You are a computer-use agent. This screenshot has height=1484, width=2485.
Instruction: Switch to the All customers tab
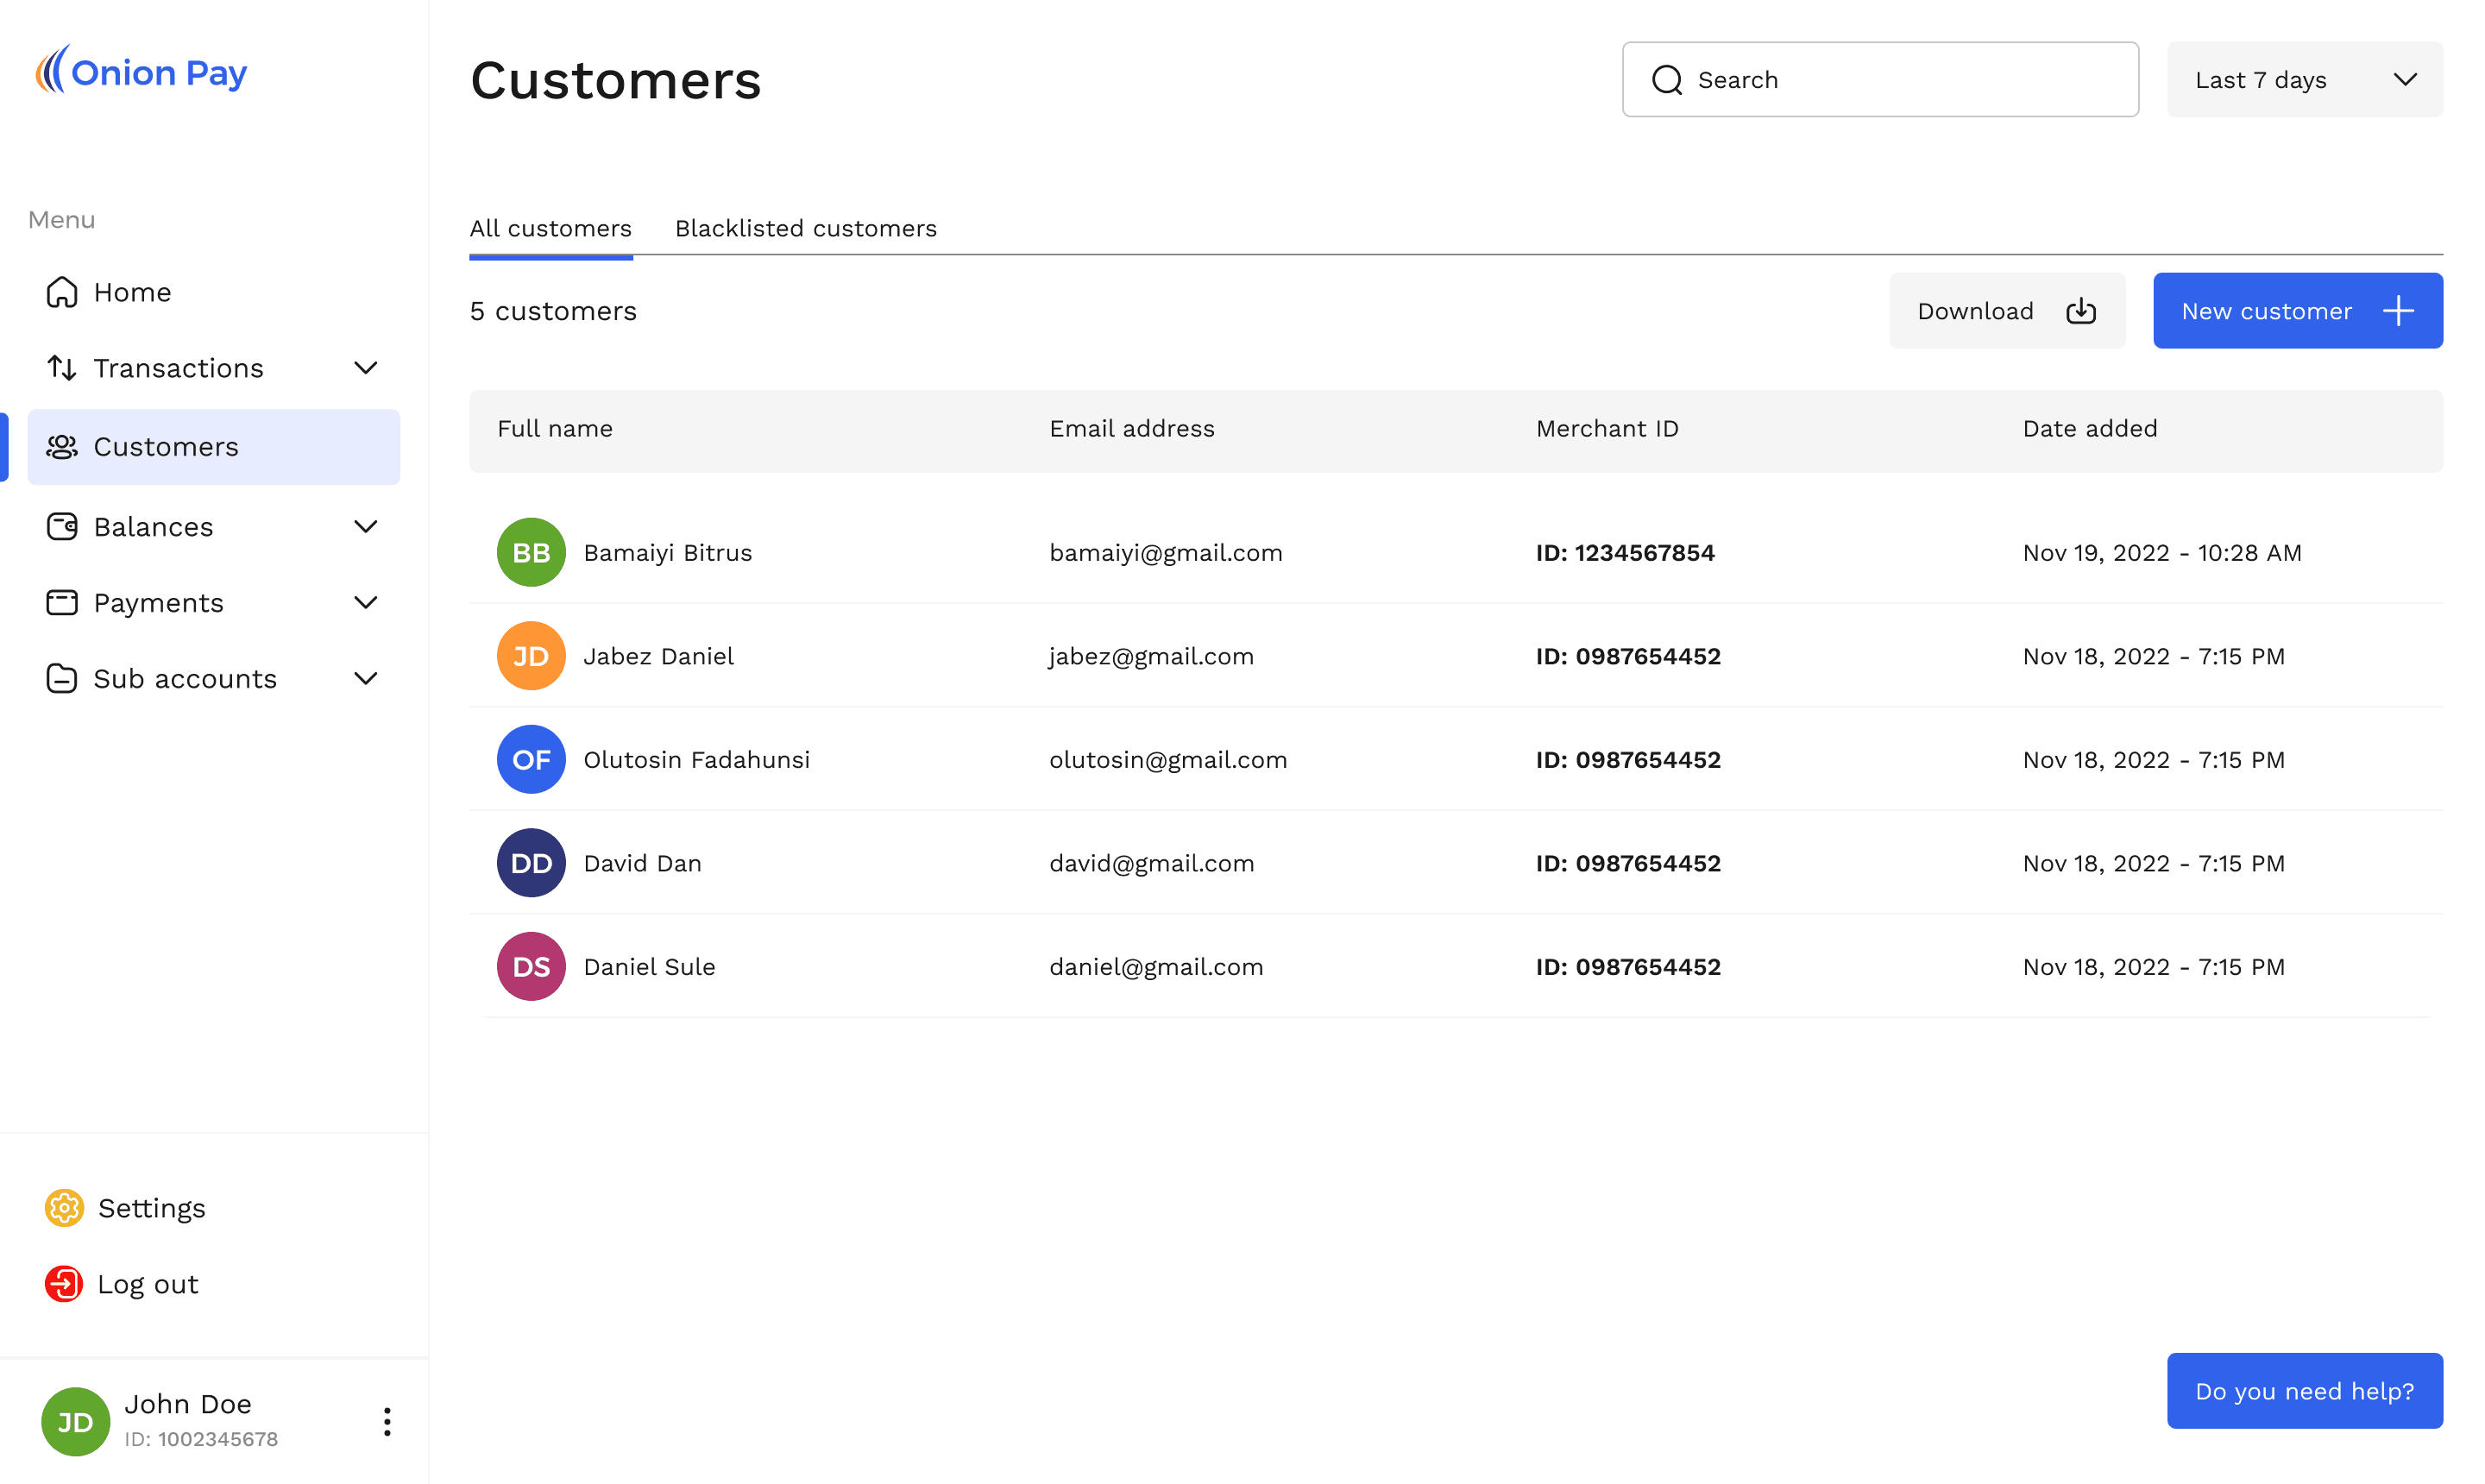551,228
